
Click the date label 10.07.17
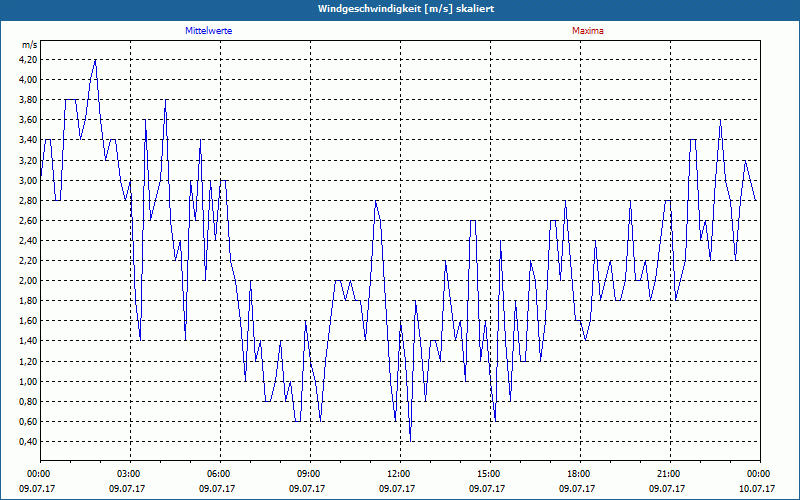pyautogui.click(x=757, y=488)
